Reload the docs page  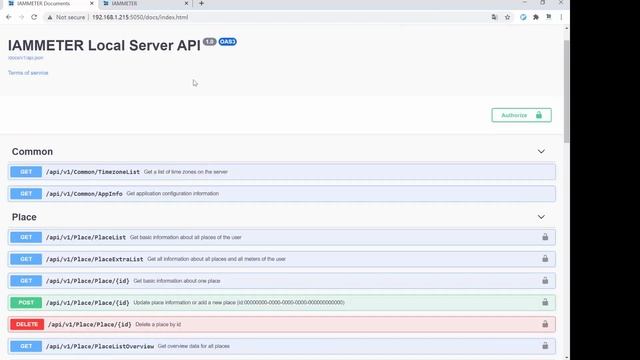(x=34, y=17)
